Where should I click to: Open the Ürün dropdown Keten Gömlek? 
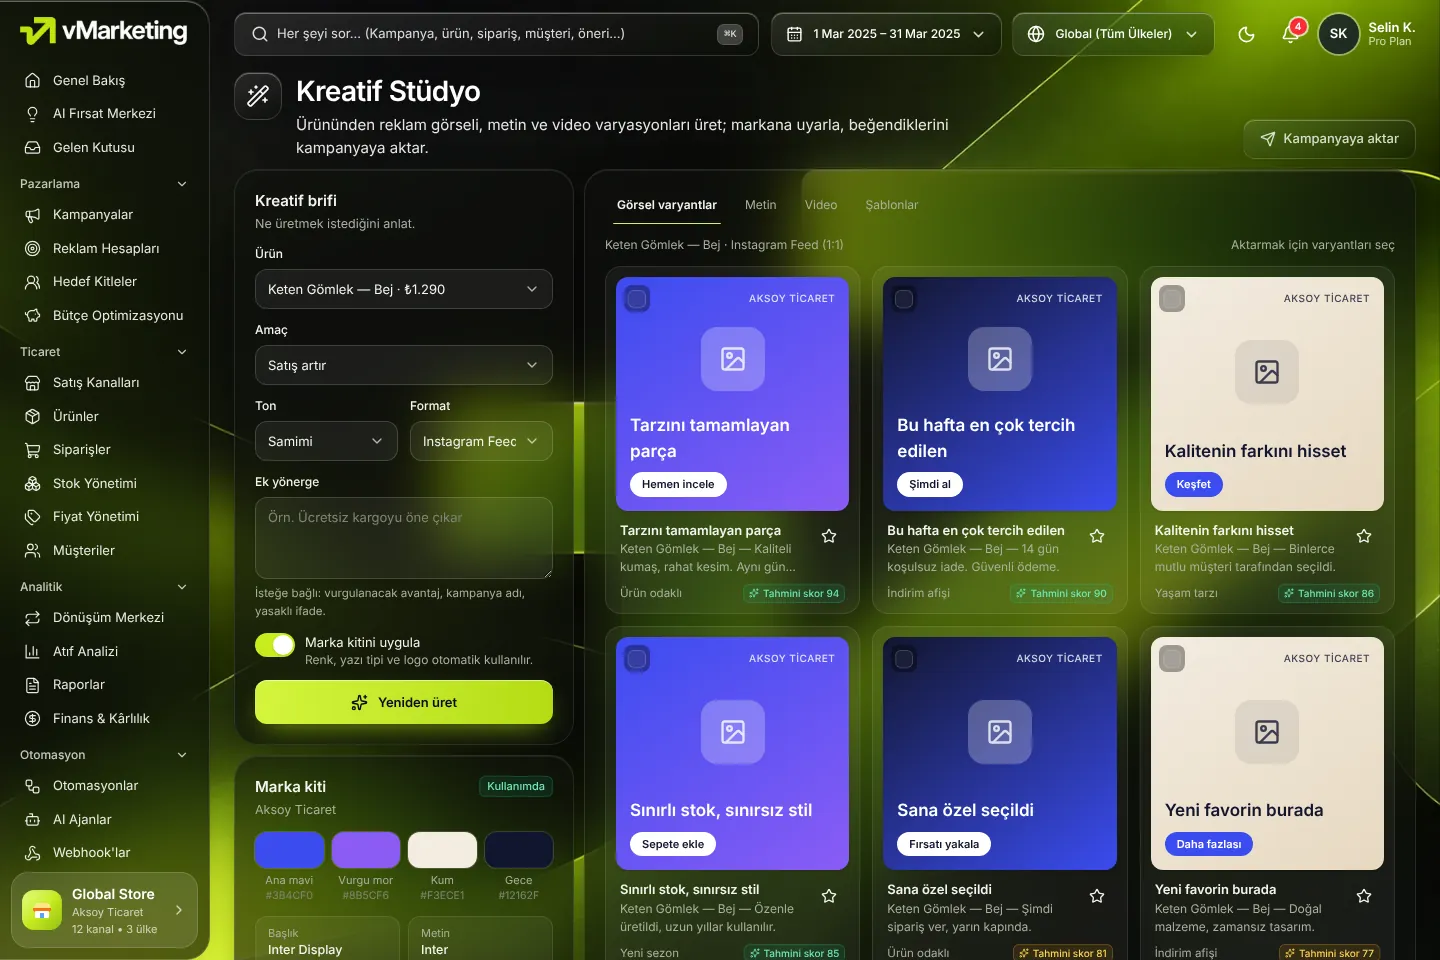pos(404,289)
